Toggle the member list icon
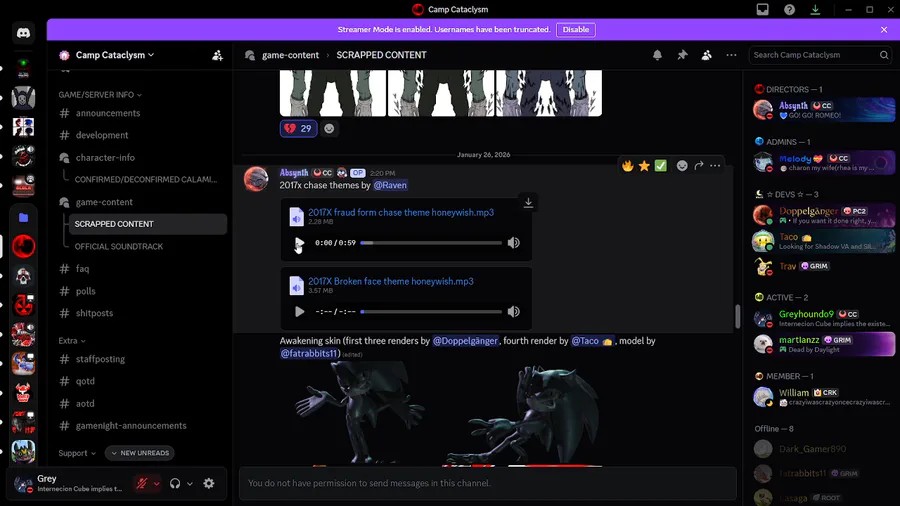 707,55
